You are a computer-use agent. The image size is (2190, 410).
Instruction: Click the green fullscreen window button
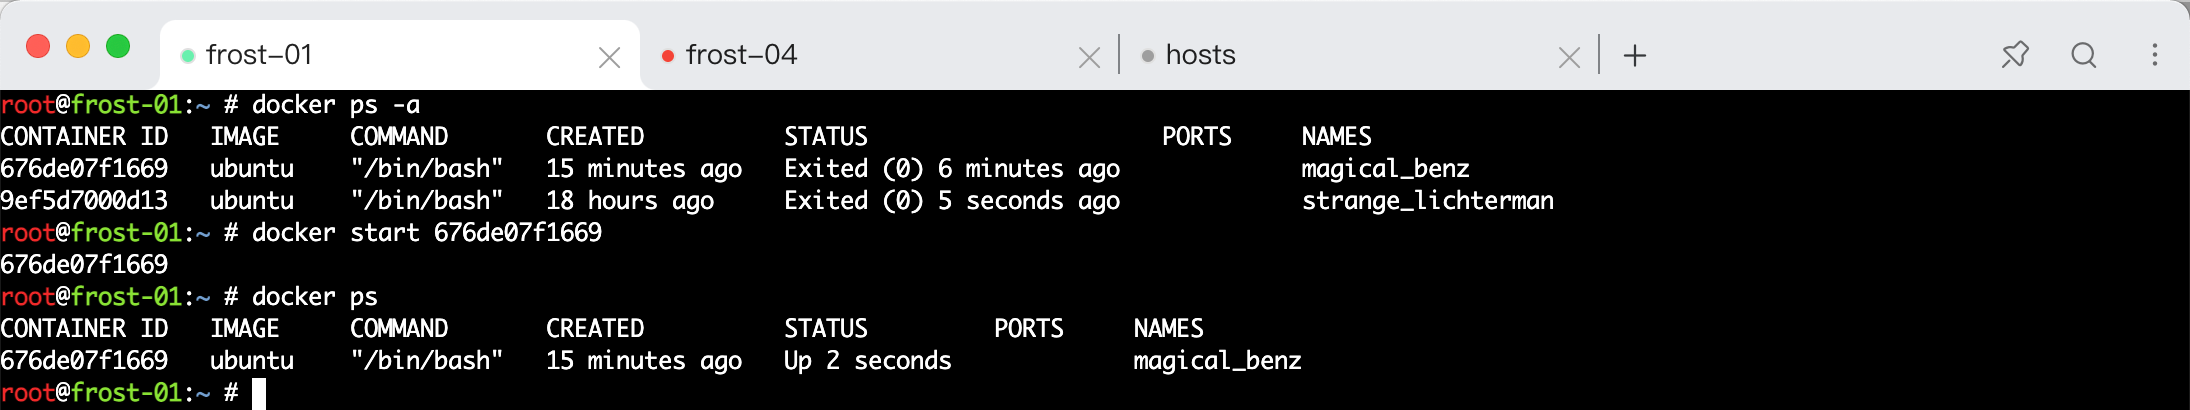[x=118, y=46]
